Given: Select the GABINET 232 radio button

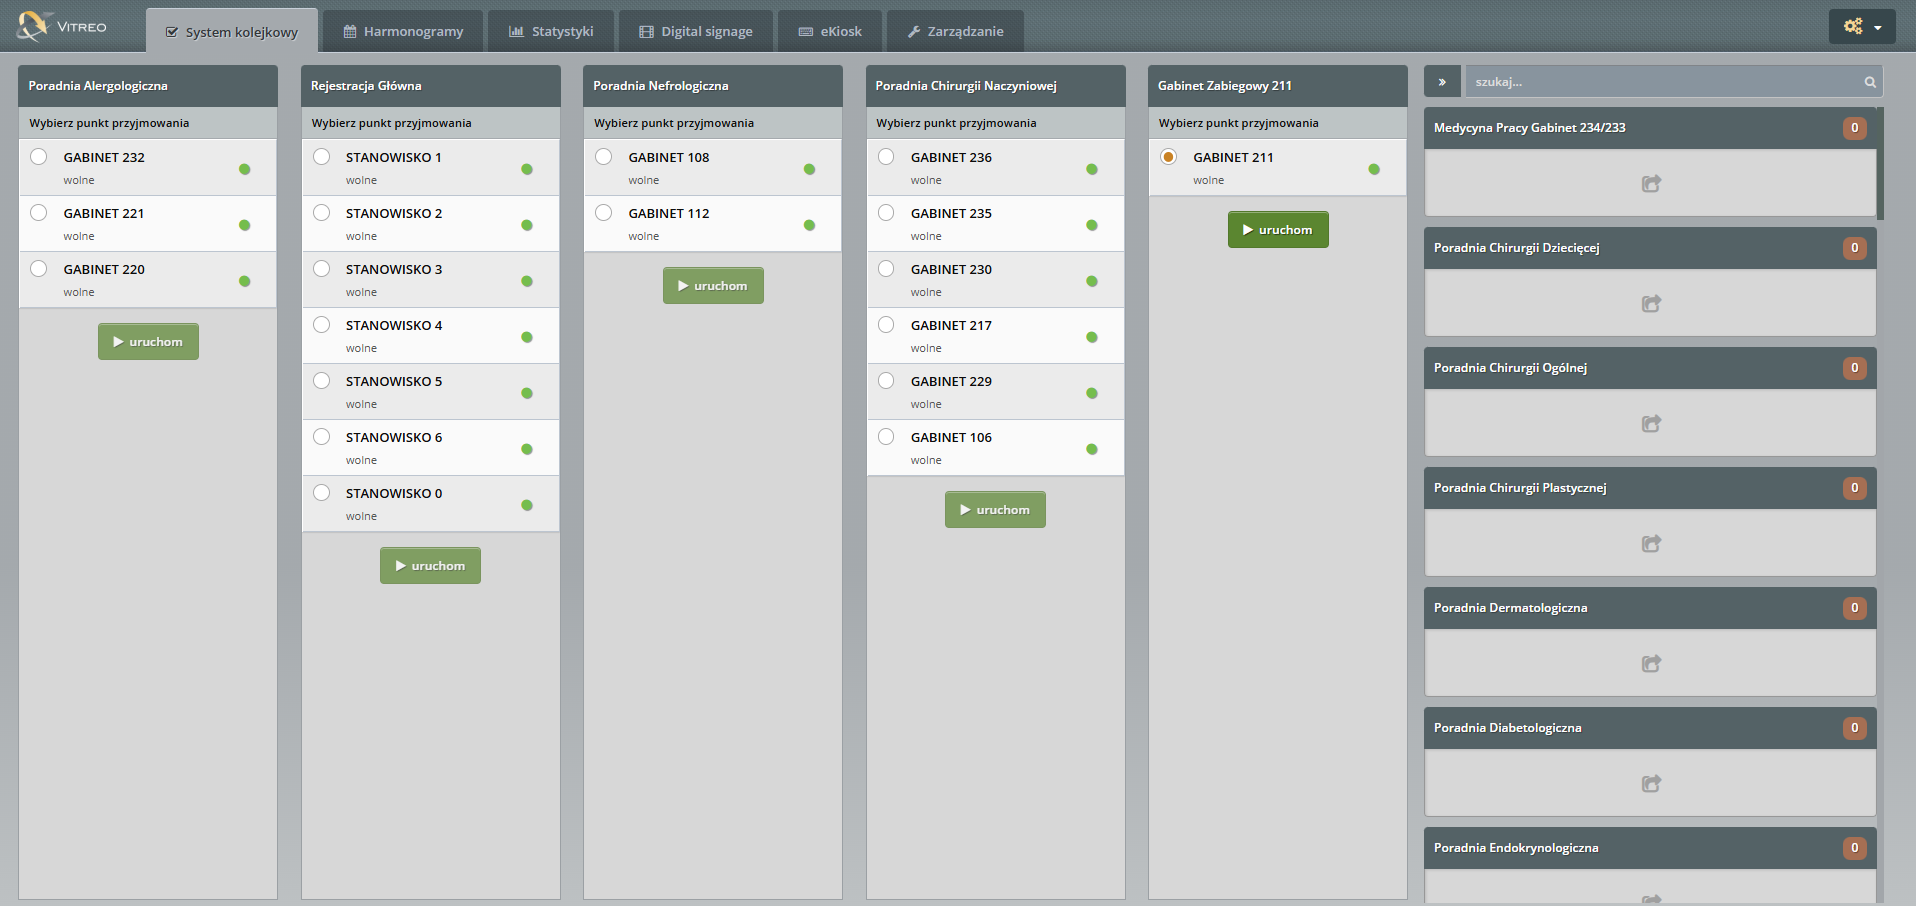Looking at the screenshot, I should coord(39,157).
